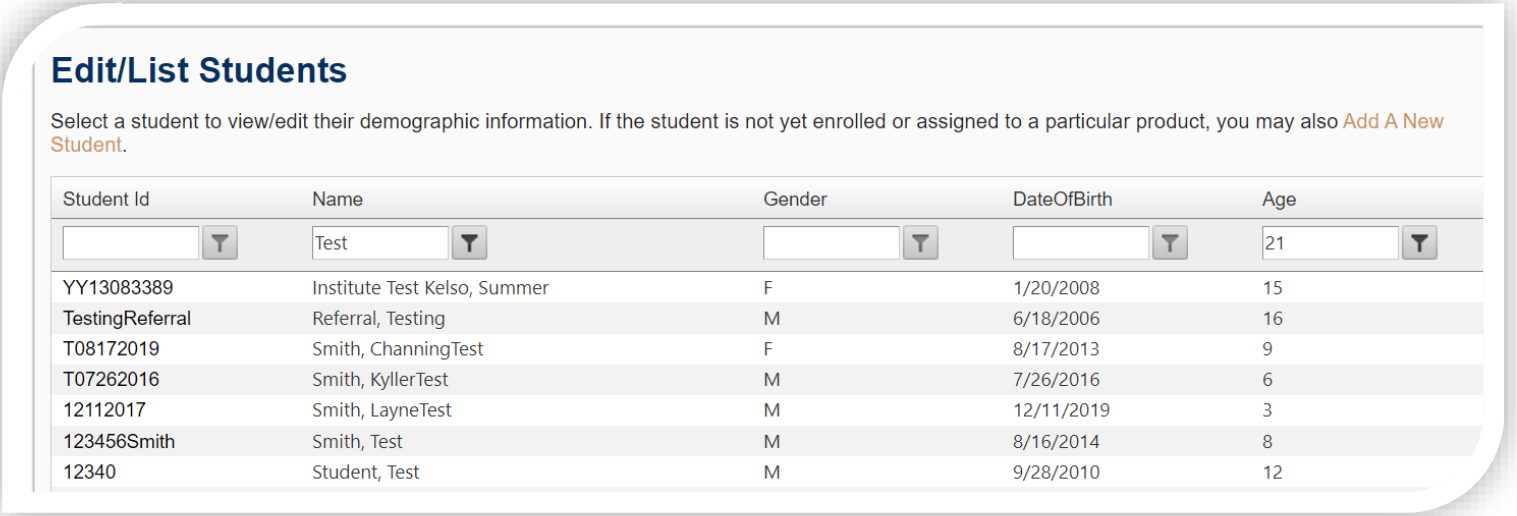Click the Age column header
The width and height of the screenshot is (1517, 516).
(x=1279, y=199)
